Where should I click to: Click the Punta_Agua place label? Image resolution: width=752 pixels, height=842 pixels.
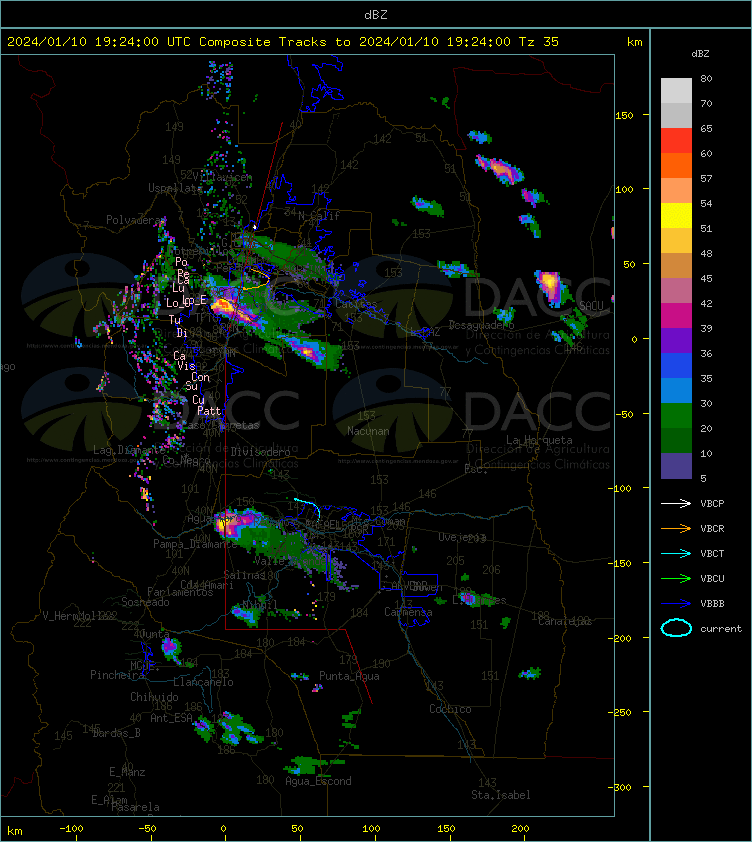coord(349,676)
